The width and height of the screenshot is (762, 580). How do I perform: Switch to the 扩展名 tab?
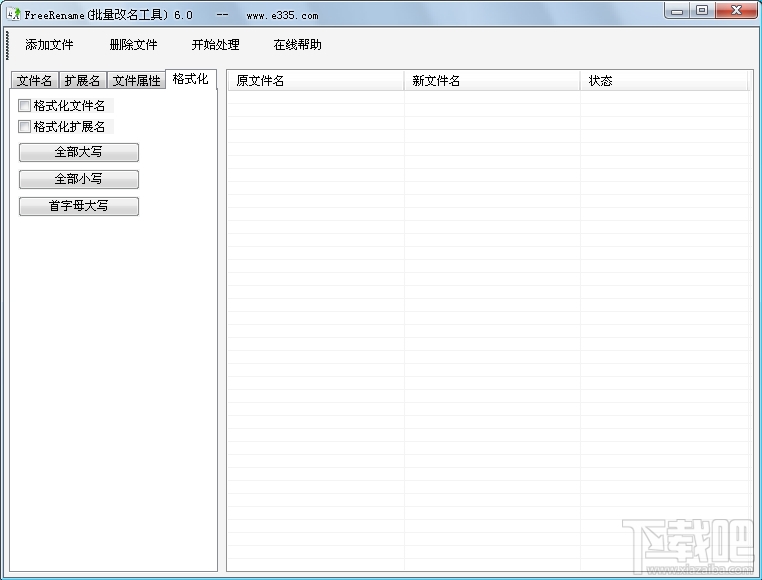point(83,80)
